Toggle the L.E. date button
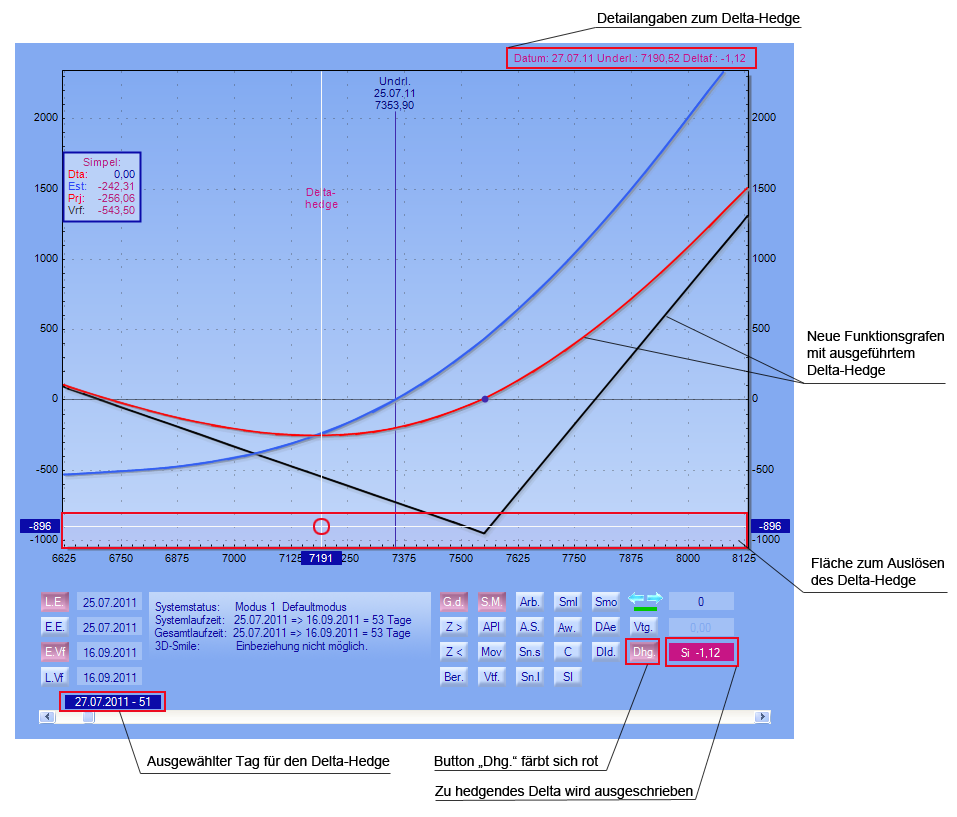 coord(54,603)
